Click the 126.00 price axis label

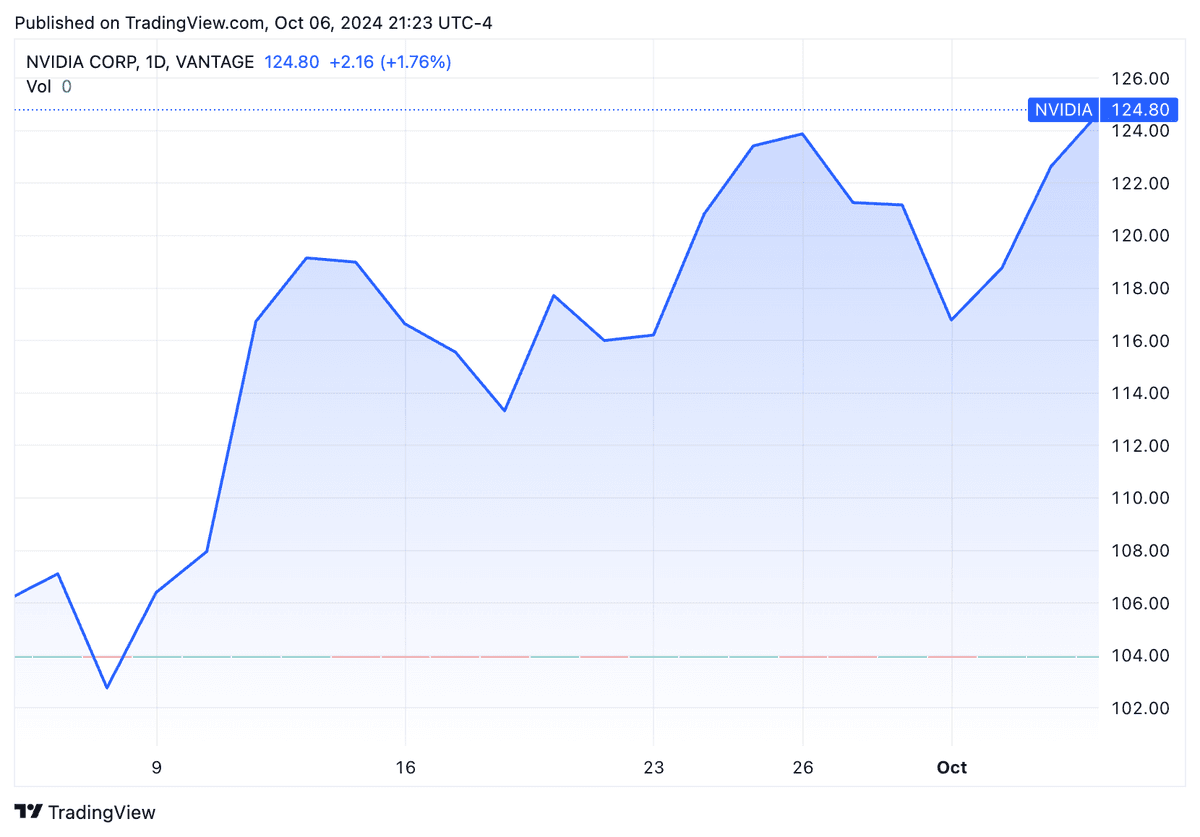click(1141, 79)
